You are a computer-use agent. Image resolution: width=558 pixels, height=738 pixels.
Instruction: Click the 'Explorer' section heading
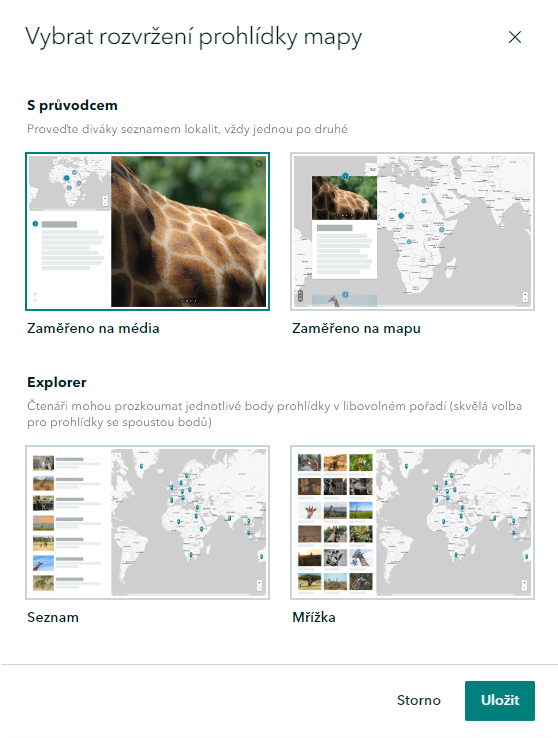point(56,382)
